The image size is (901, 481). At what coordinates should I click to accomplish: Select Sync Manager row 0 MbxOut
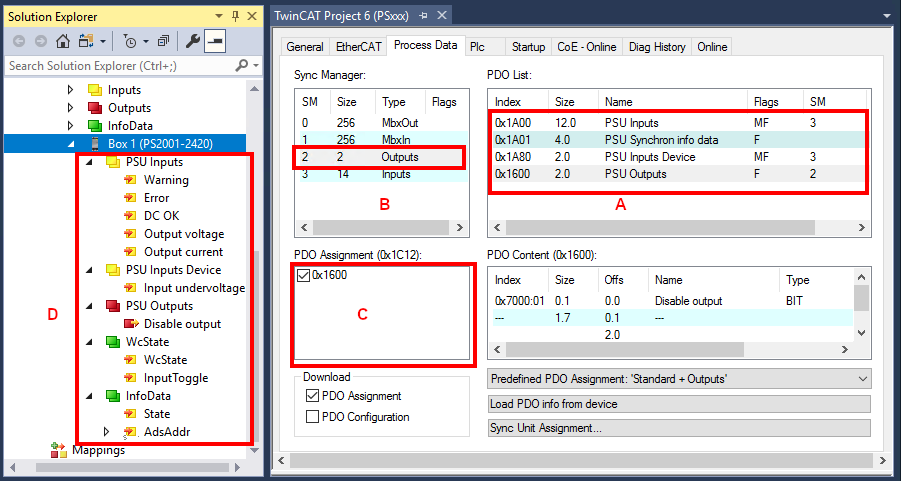[x=382, y=122]
